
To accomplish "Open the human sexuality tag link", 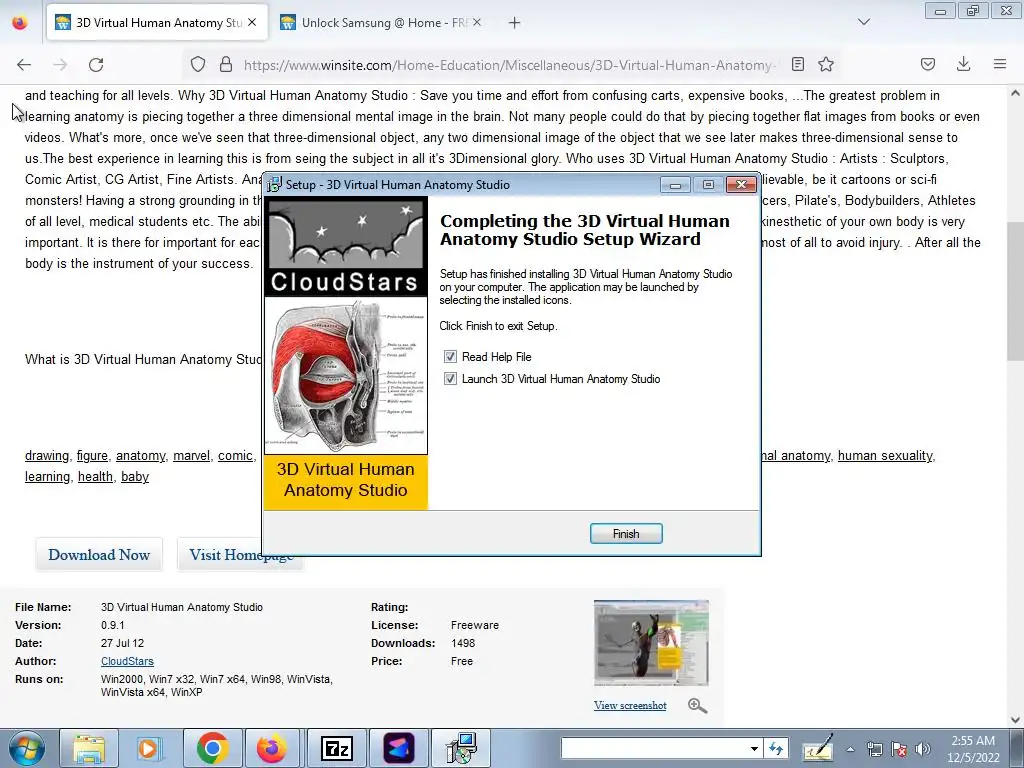I will 886,456.
